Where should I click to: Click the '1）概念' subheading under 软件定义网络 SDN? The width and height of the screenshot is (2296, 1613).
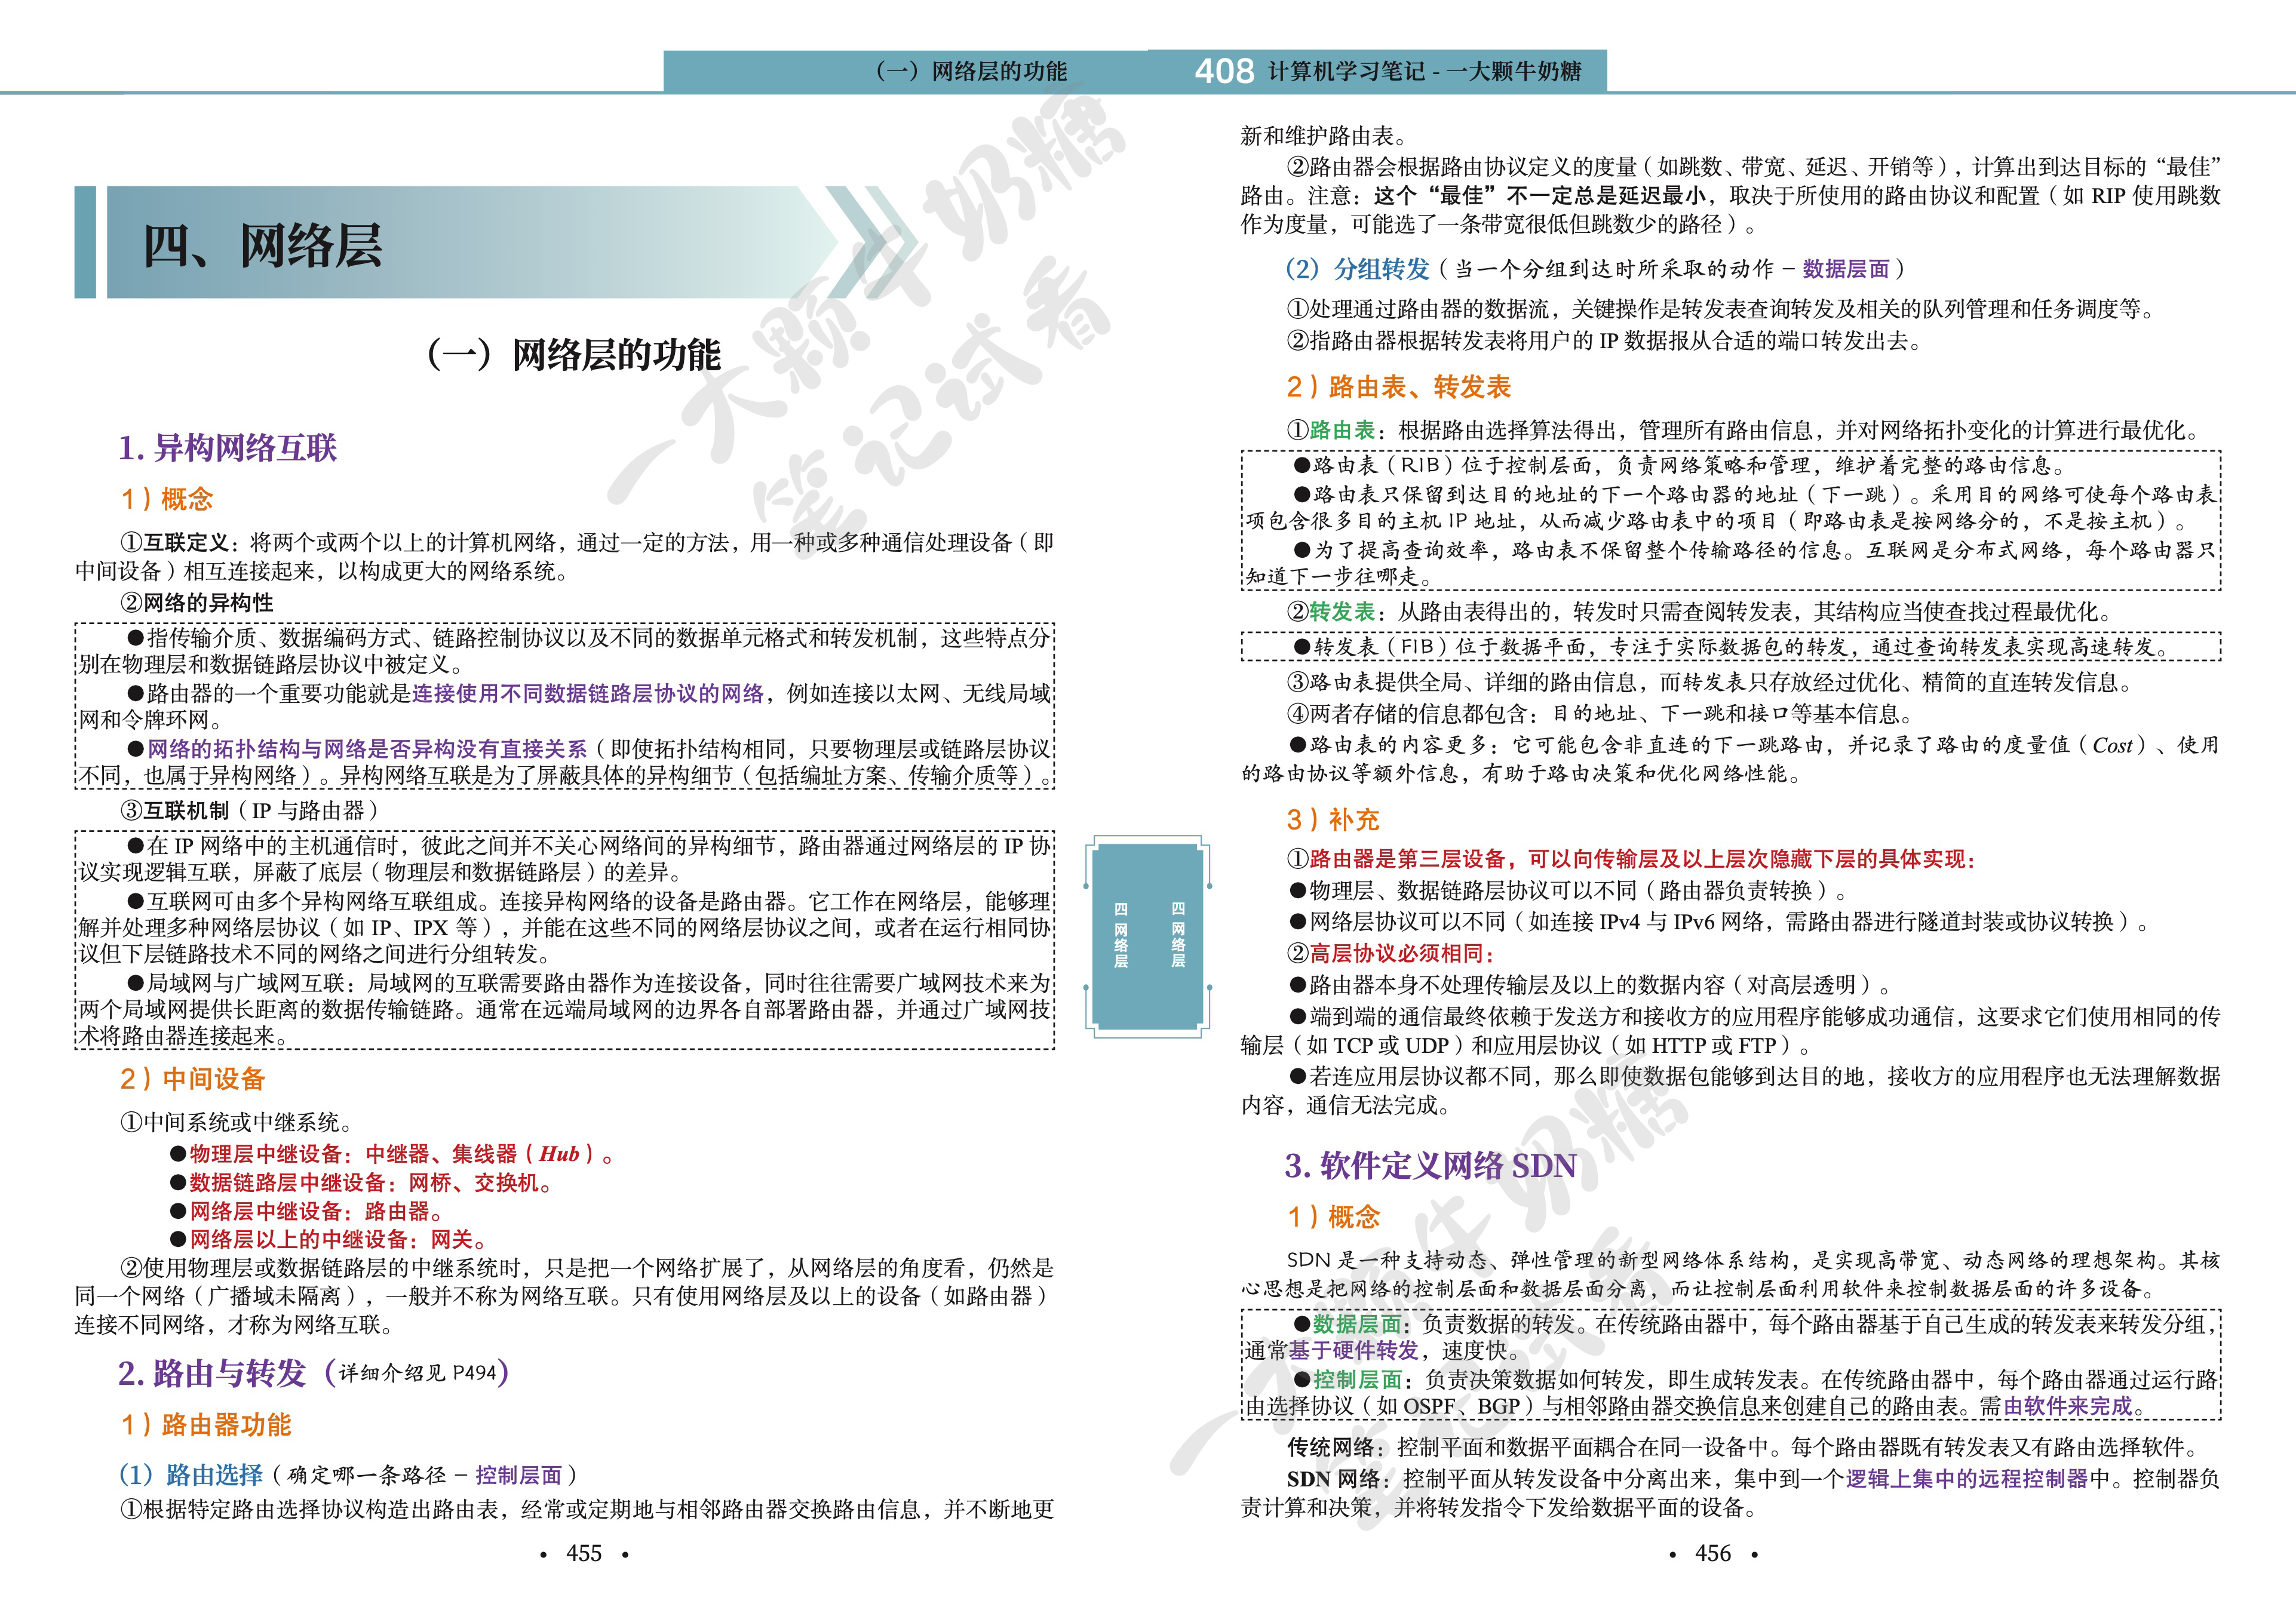click(x=1333, y=1216)
